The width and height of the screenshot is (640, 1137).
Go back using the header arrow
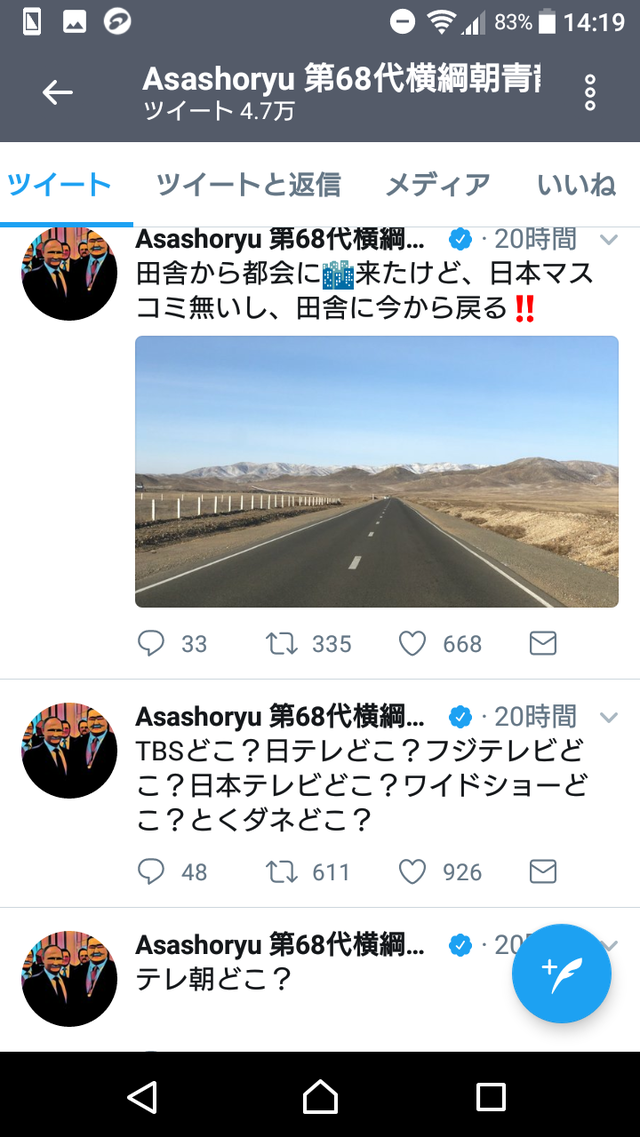(57, 92)
